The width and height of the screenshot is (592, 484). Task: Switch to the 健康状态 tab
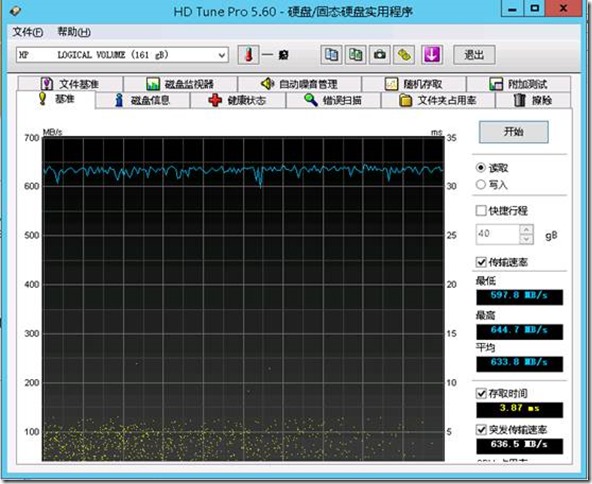(238, 100)
